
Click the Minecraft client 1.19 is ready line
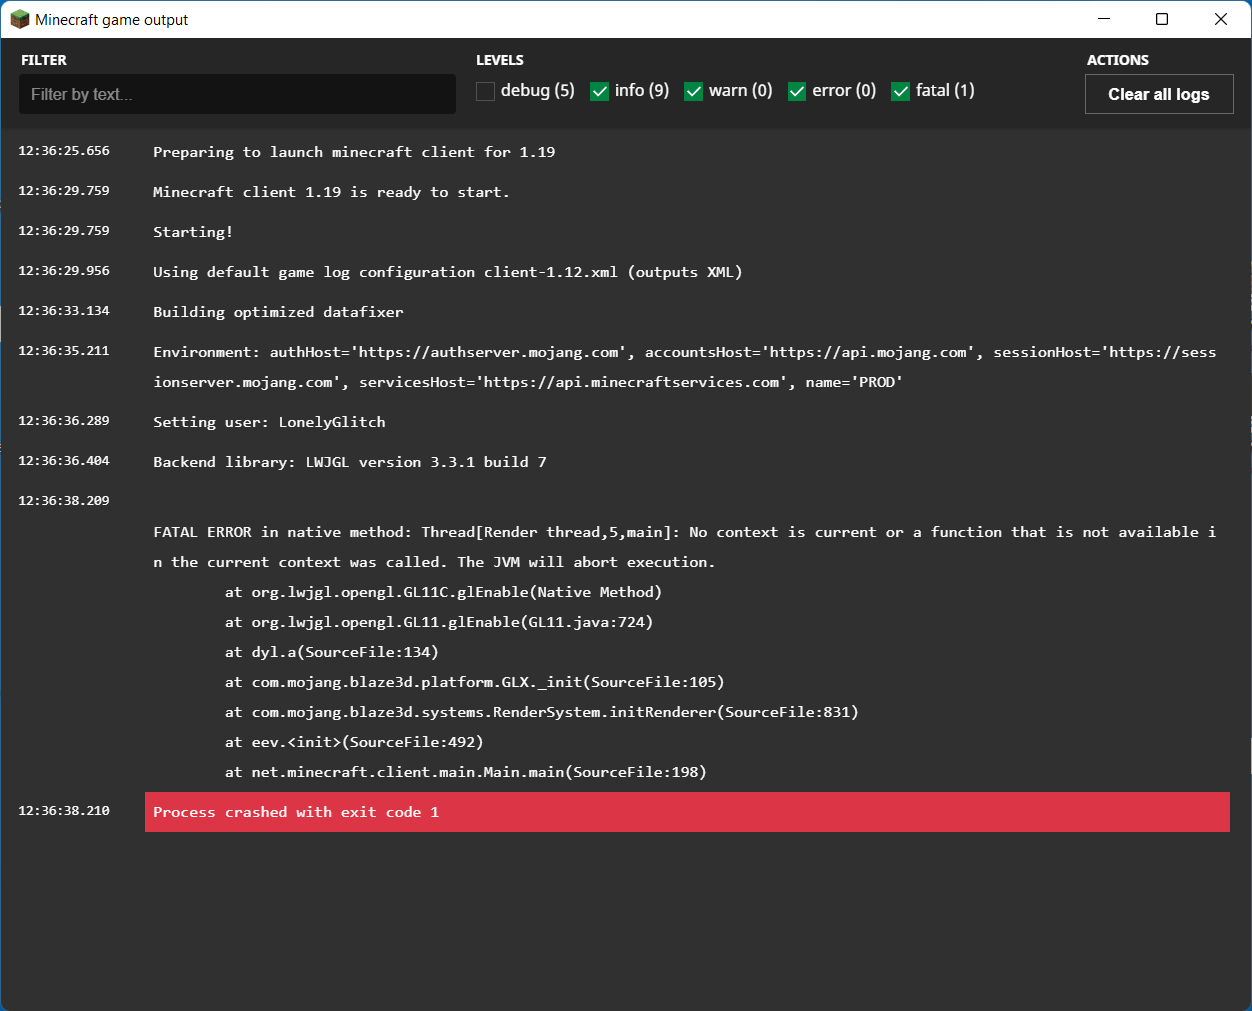(x=331, y=192)
